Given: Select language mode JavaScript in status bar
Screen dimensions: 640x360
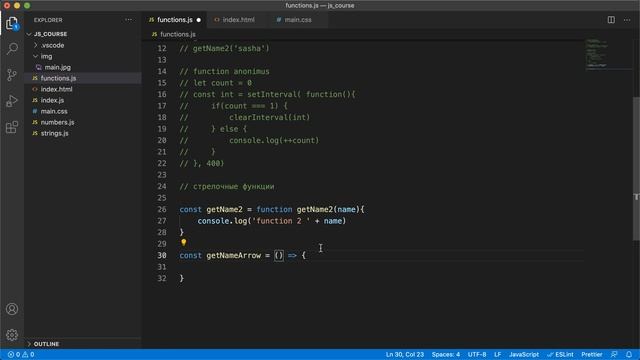Looking at the screenshot, I should pyautogui.click(x=524, y=354).
